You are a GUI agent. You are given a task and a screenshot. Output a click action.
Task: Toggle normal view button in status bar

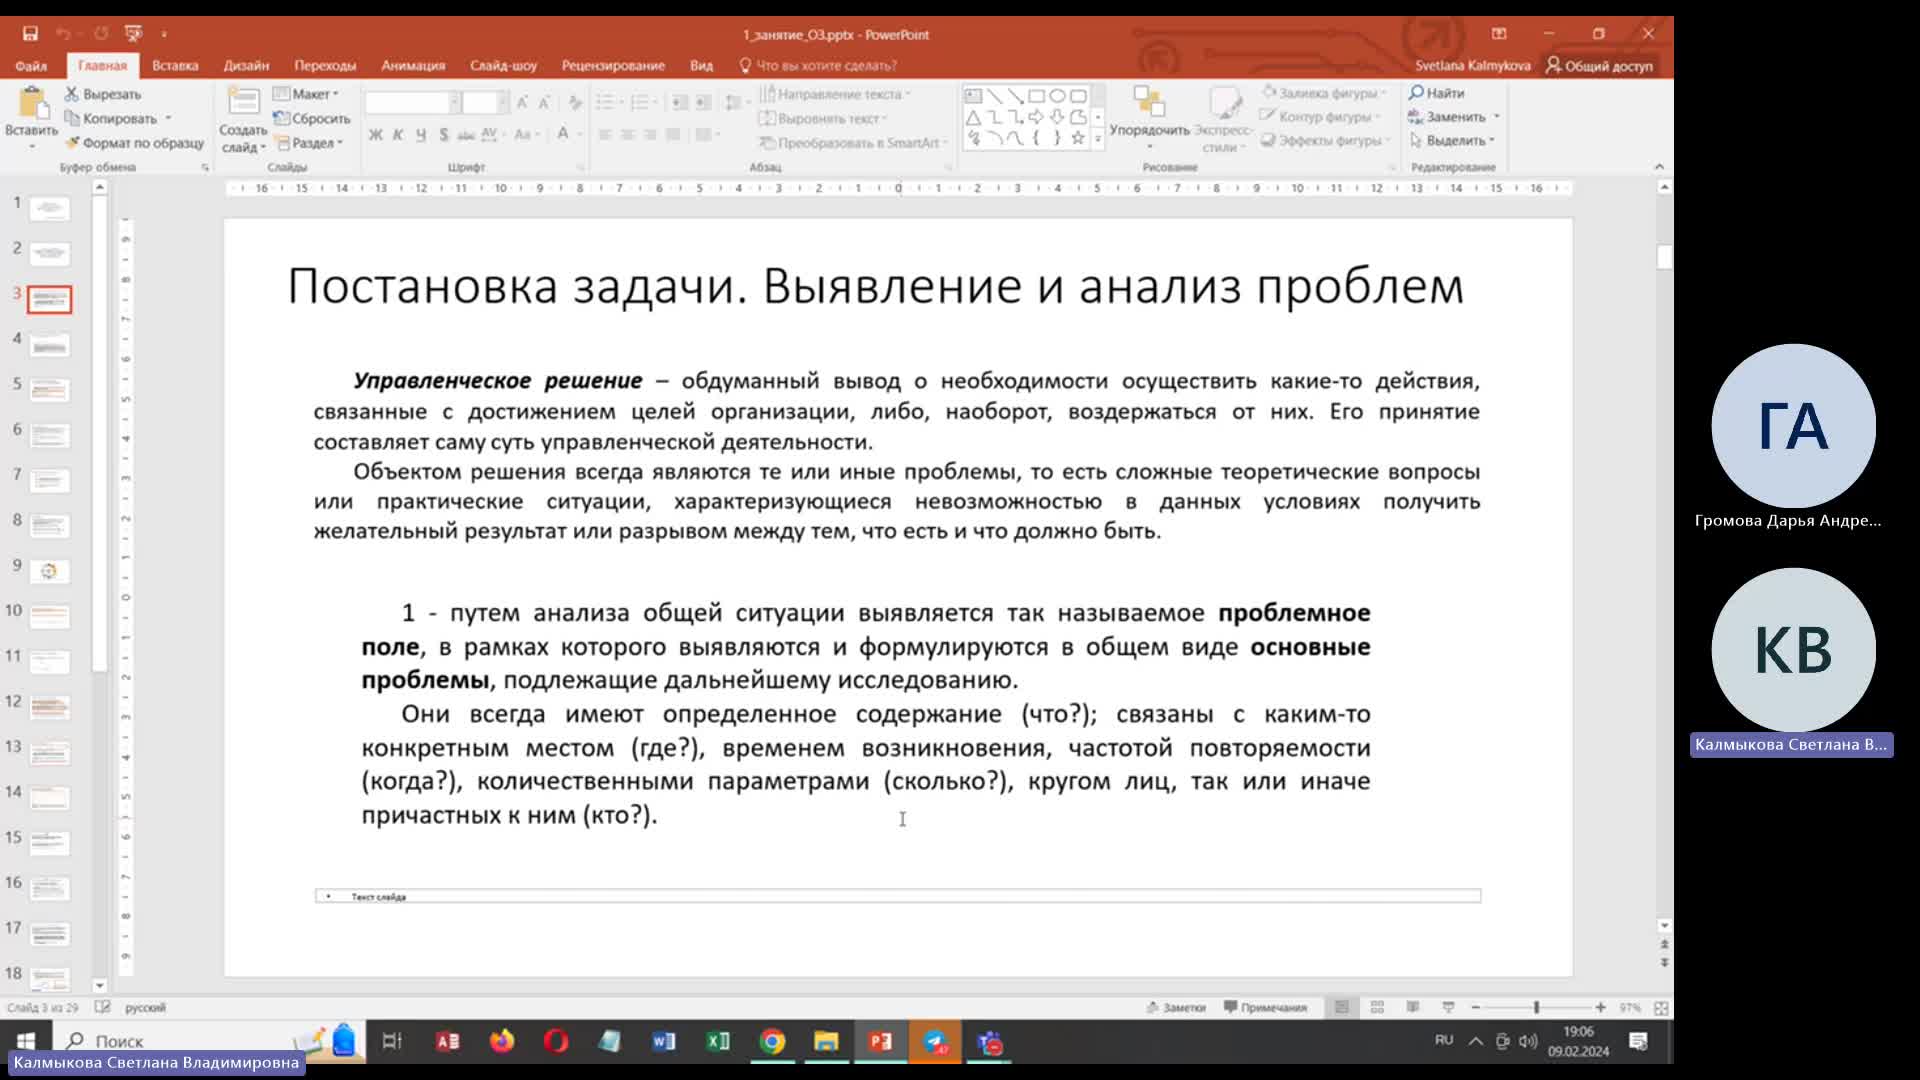[x=1342, y=1007]
